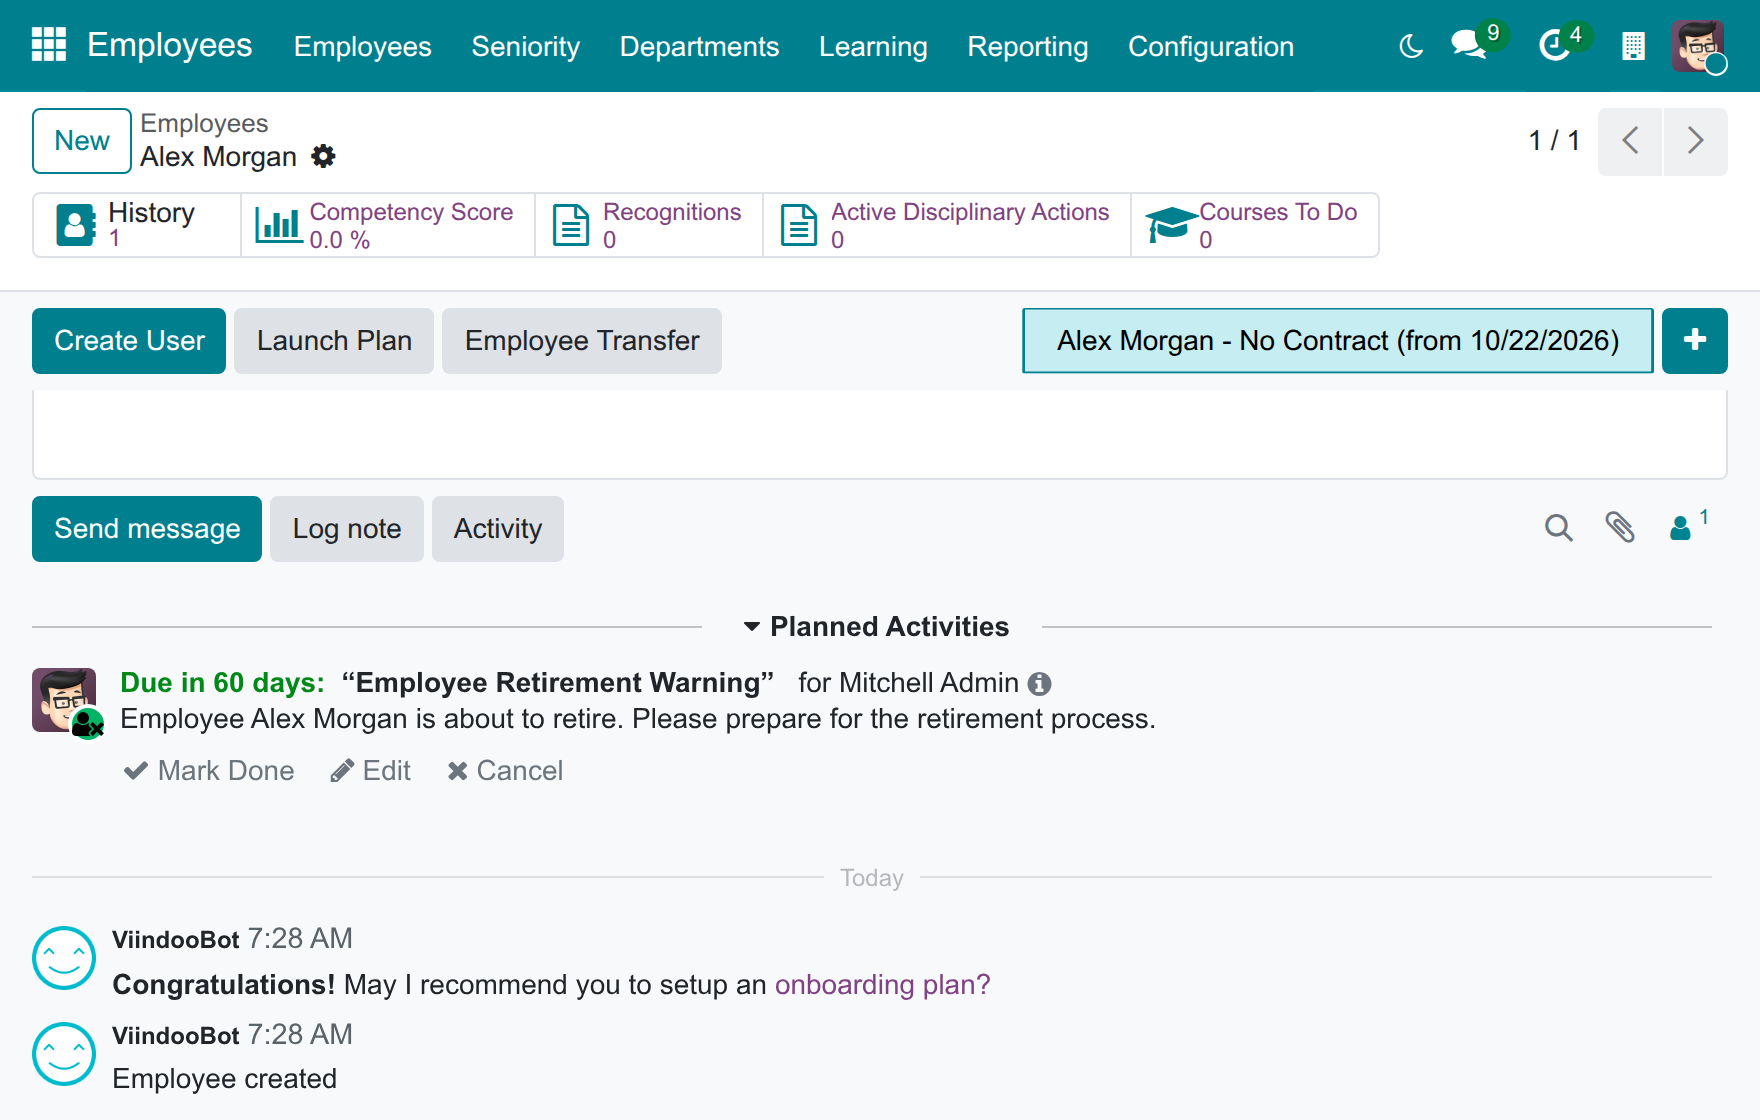Click into the message composer text area
Screen dimensions: 1760x1120
tap(880, 434)
